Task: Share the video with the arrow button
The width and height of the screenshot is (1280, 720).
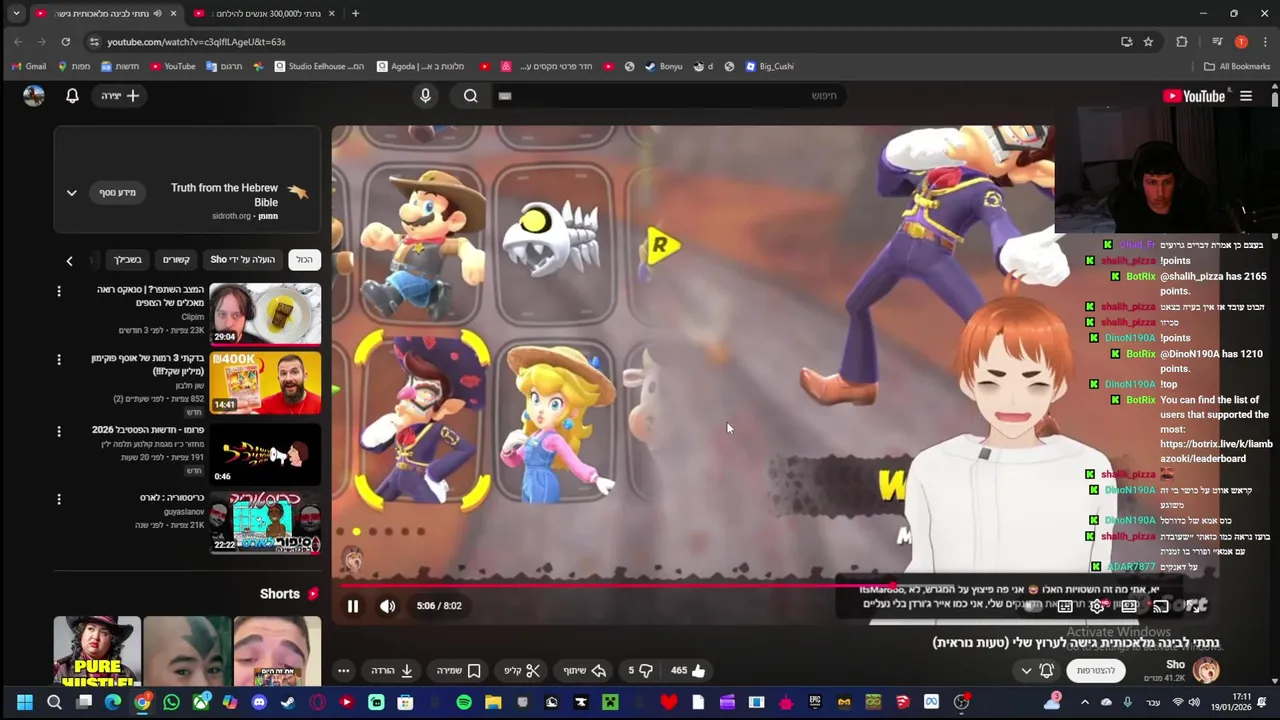Action: 585,670
